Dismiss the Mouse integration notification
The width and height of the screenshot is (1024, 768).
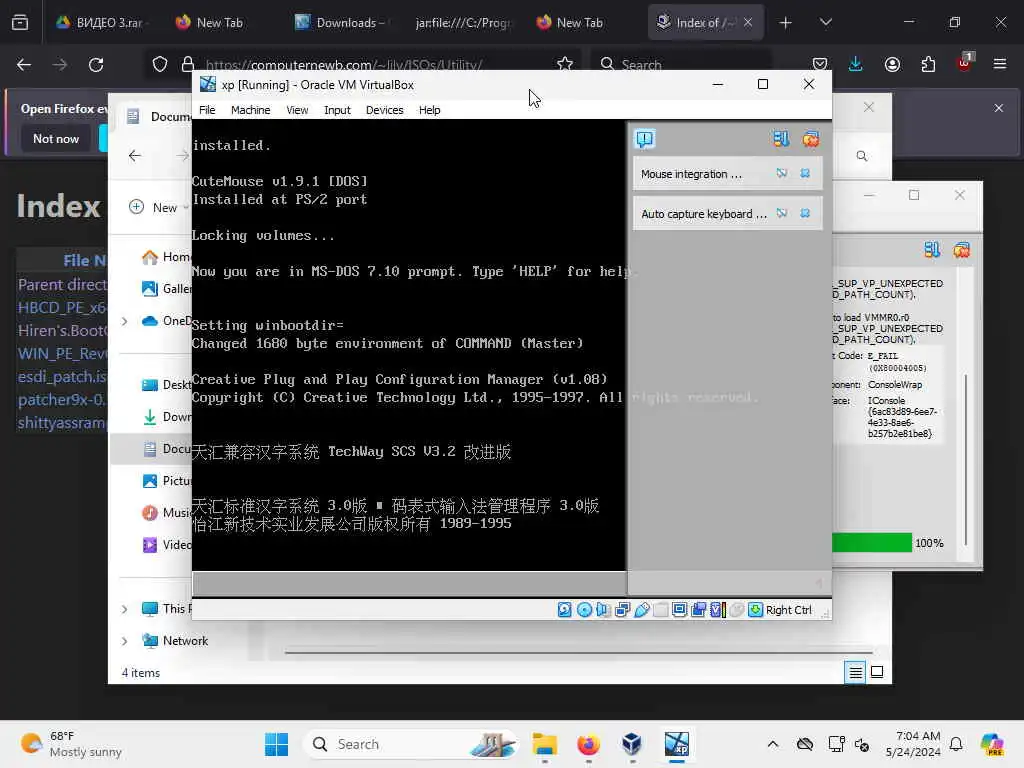point(805,173)
